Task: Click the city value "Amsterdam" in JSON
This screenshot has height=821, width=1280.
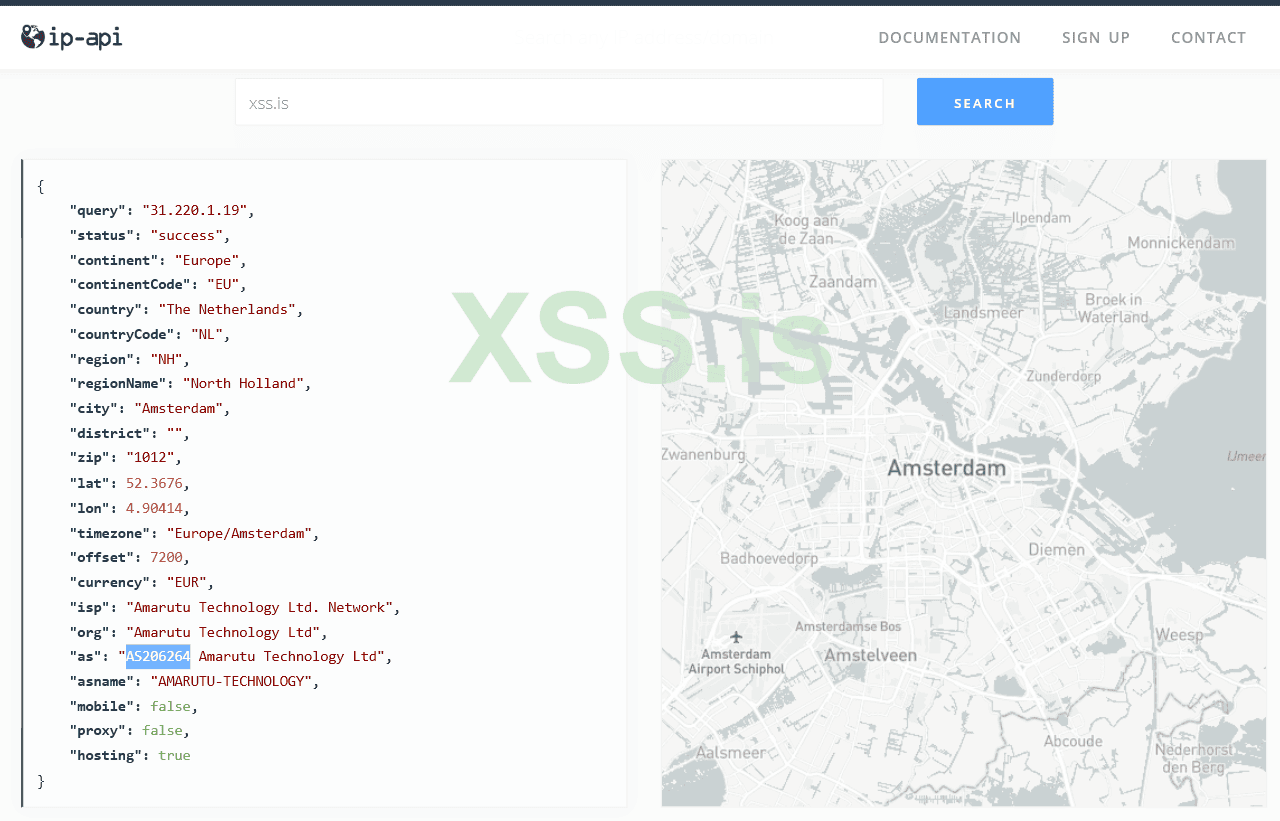Action: pyautogui.click(x=179, y=408)
